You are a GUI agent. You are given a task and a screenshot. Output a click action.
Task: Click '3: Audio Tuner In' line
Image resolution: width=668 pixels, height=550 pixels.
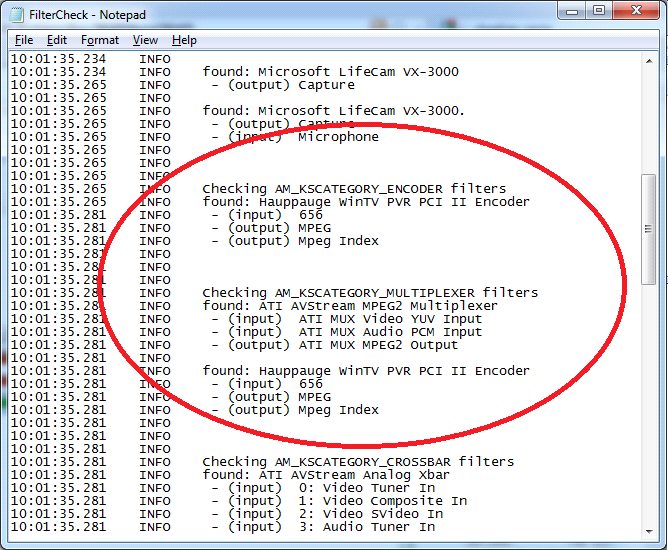323,527
